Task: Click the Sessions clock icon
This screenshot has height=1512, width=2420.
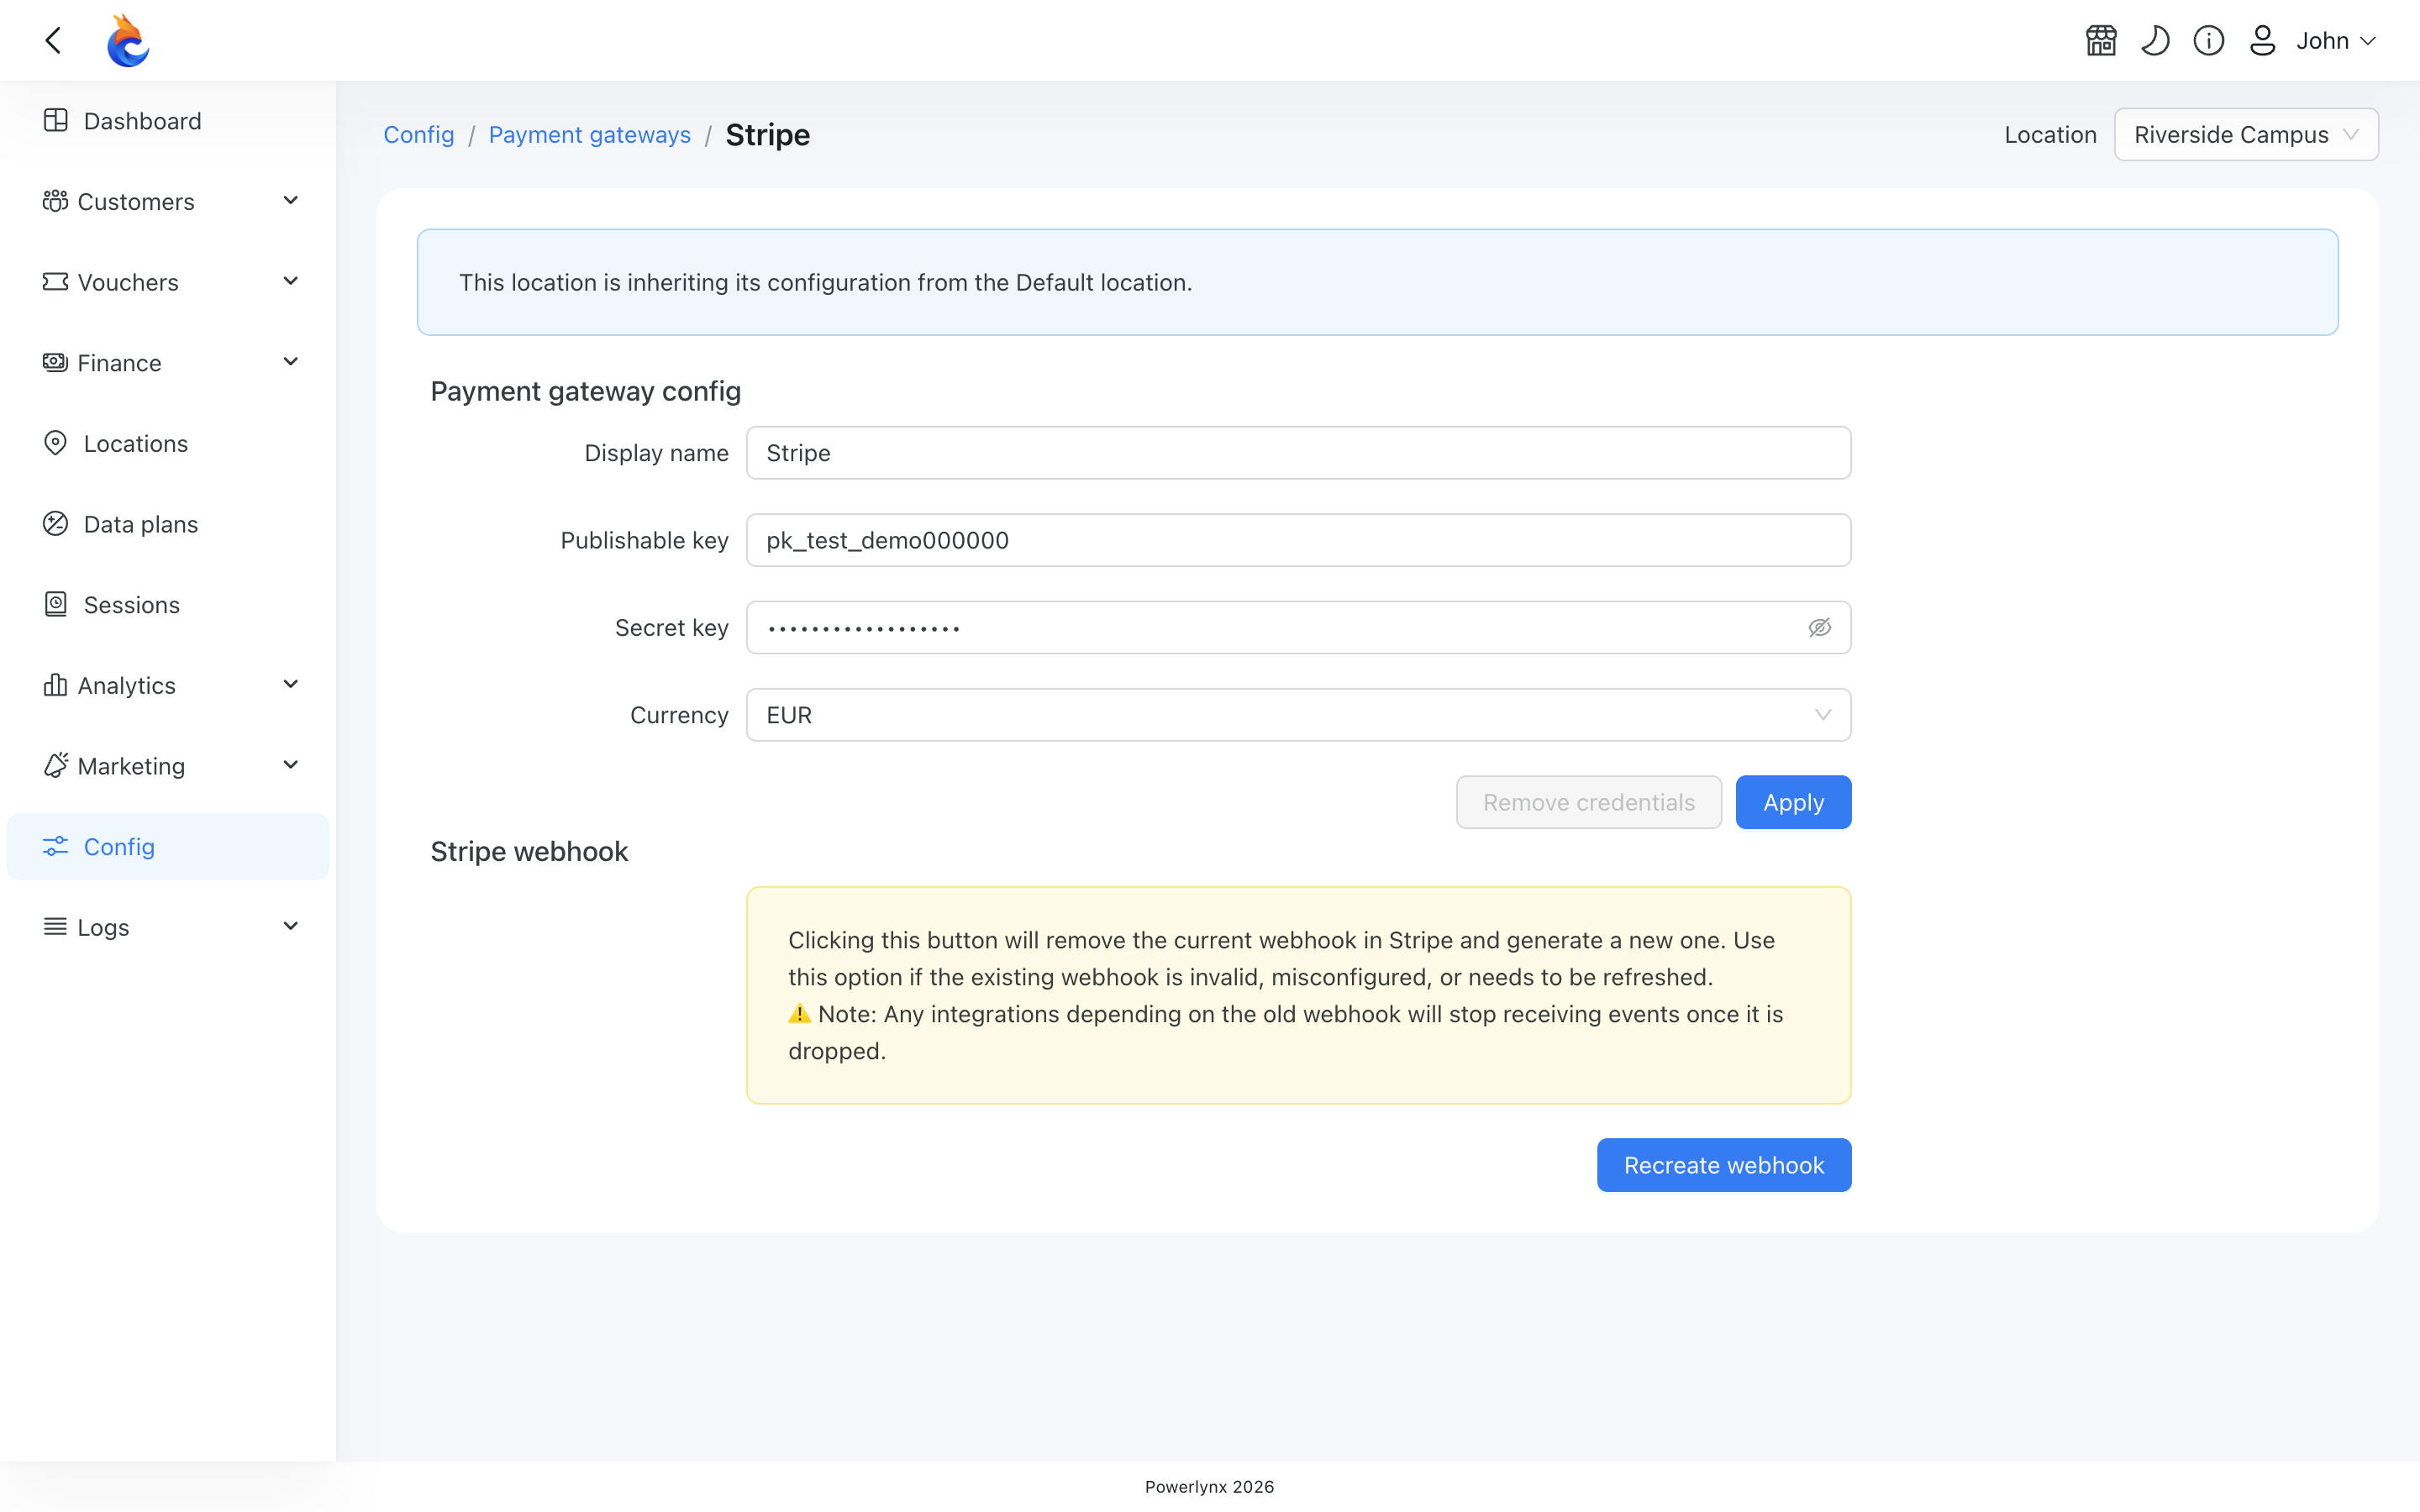Action: (x=55, y=604)
